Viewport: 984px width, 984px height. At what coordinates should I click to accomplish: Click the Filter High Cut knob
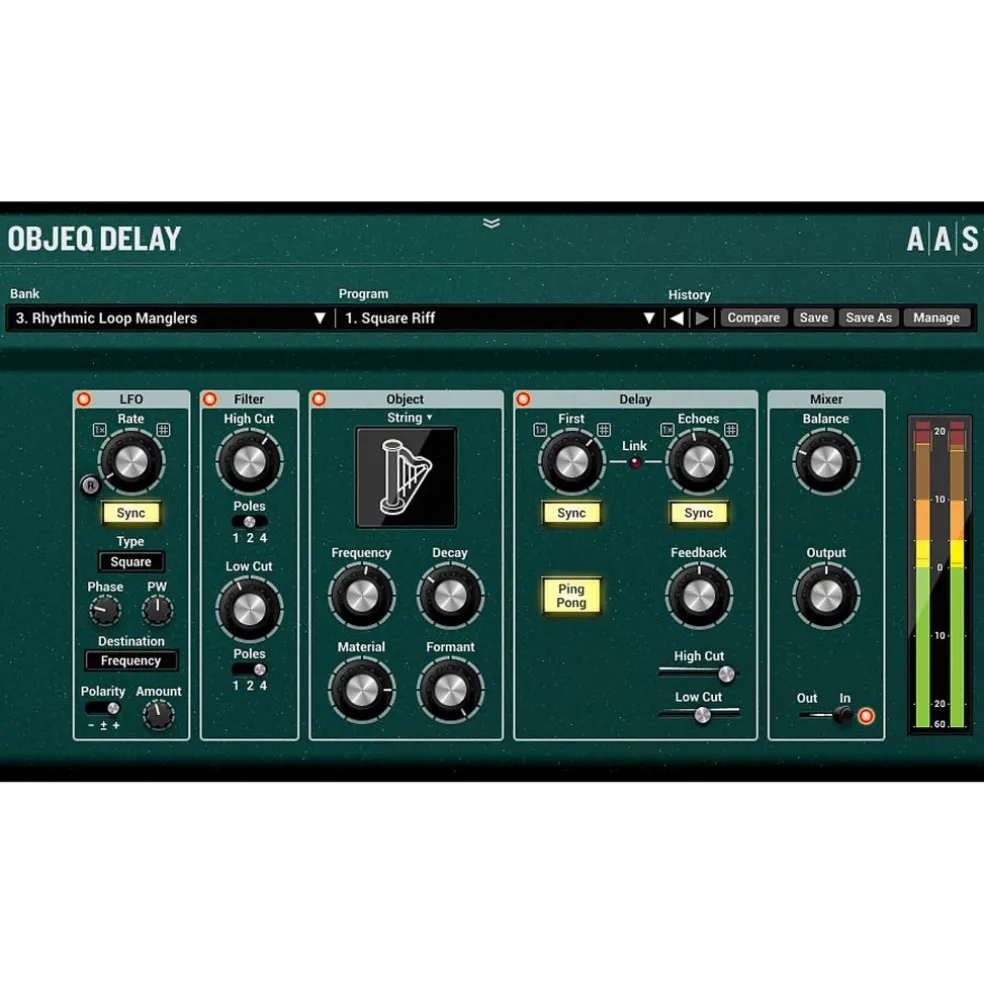250,463
